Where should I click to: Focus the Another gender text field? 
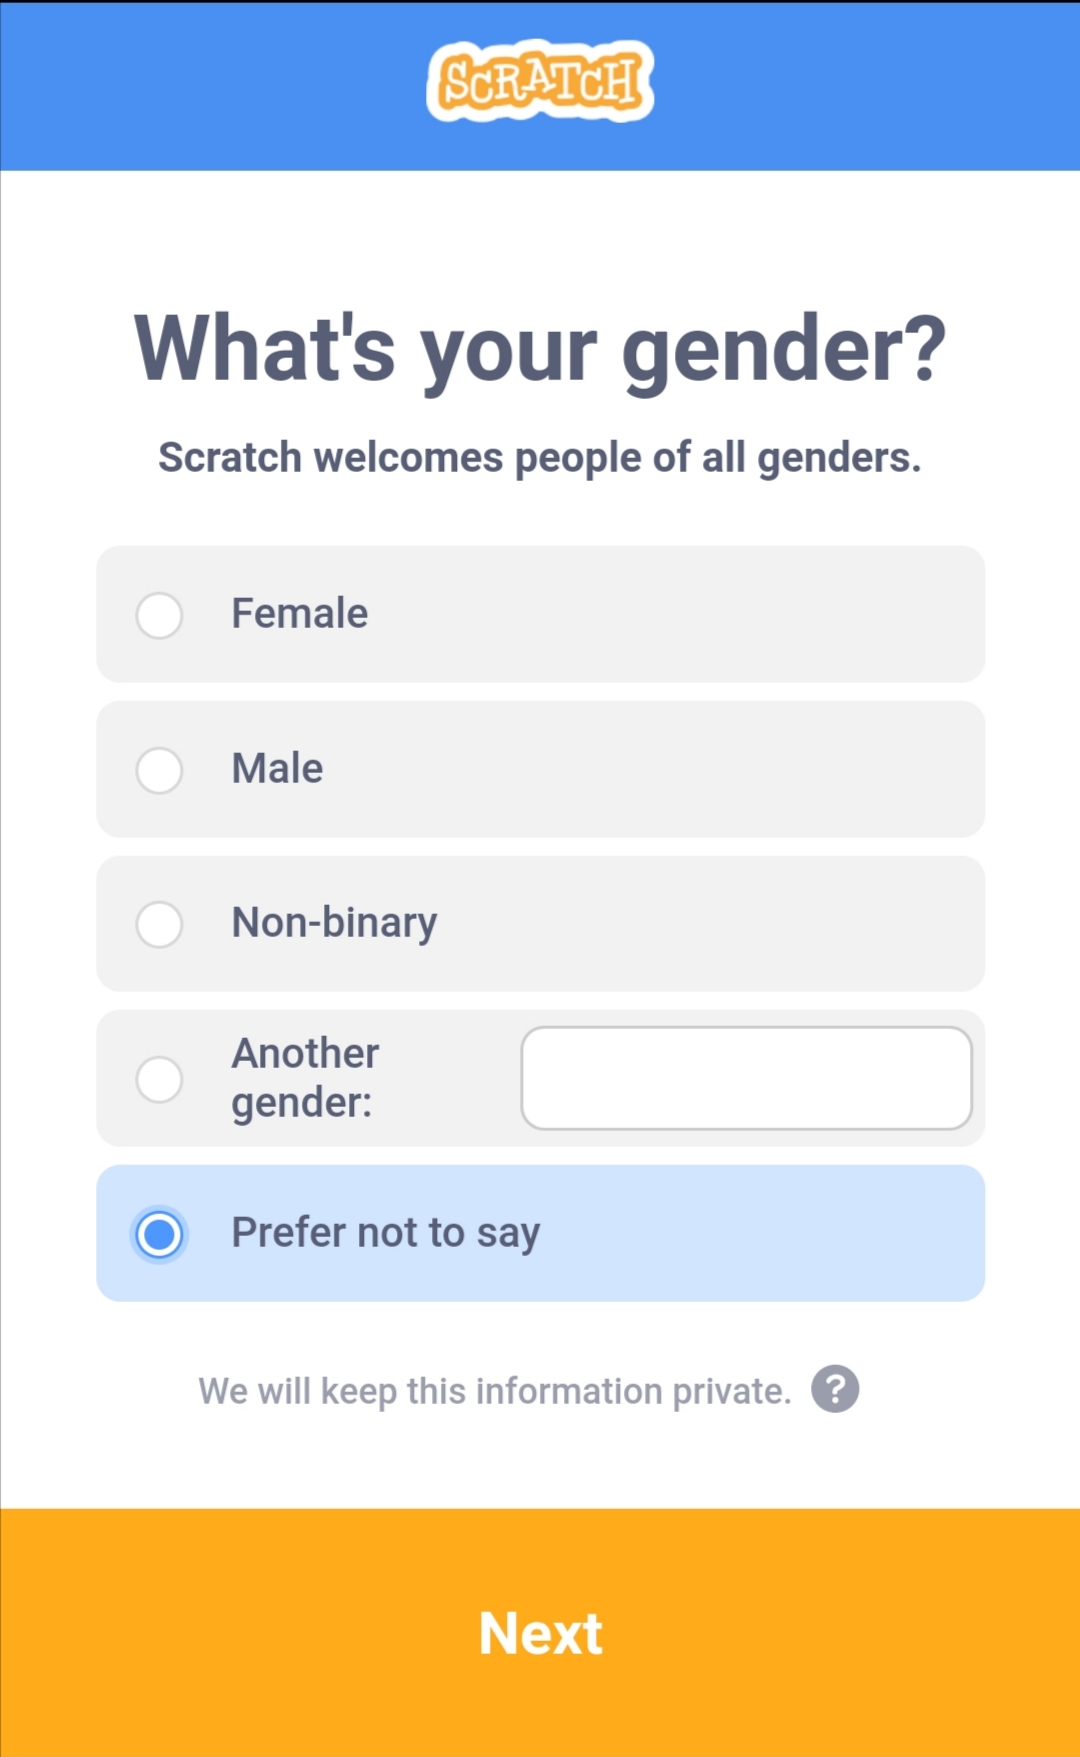click(x=746, y=1078)
